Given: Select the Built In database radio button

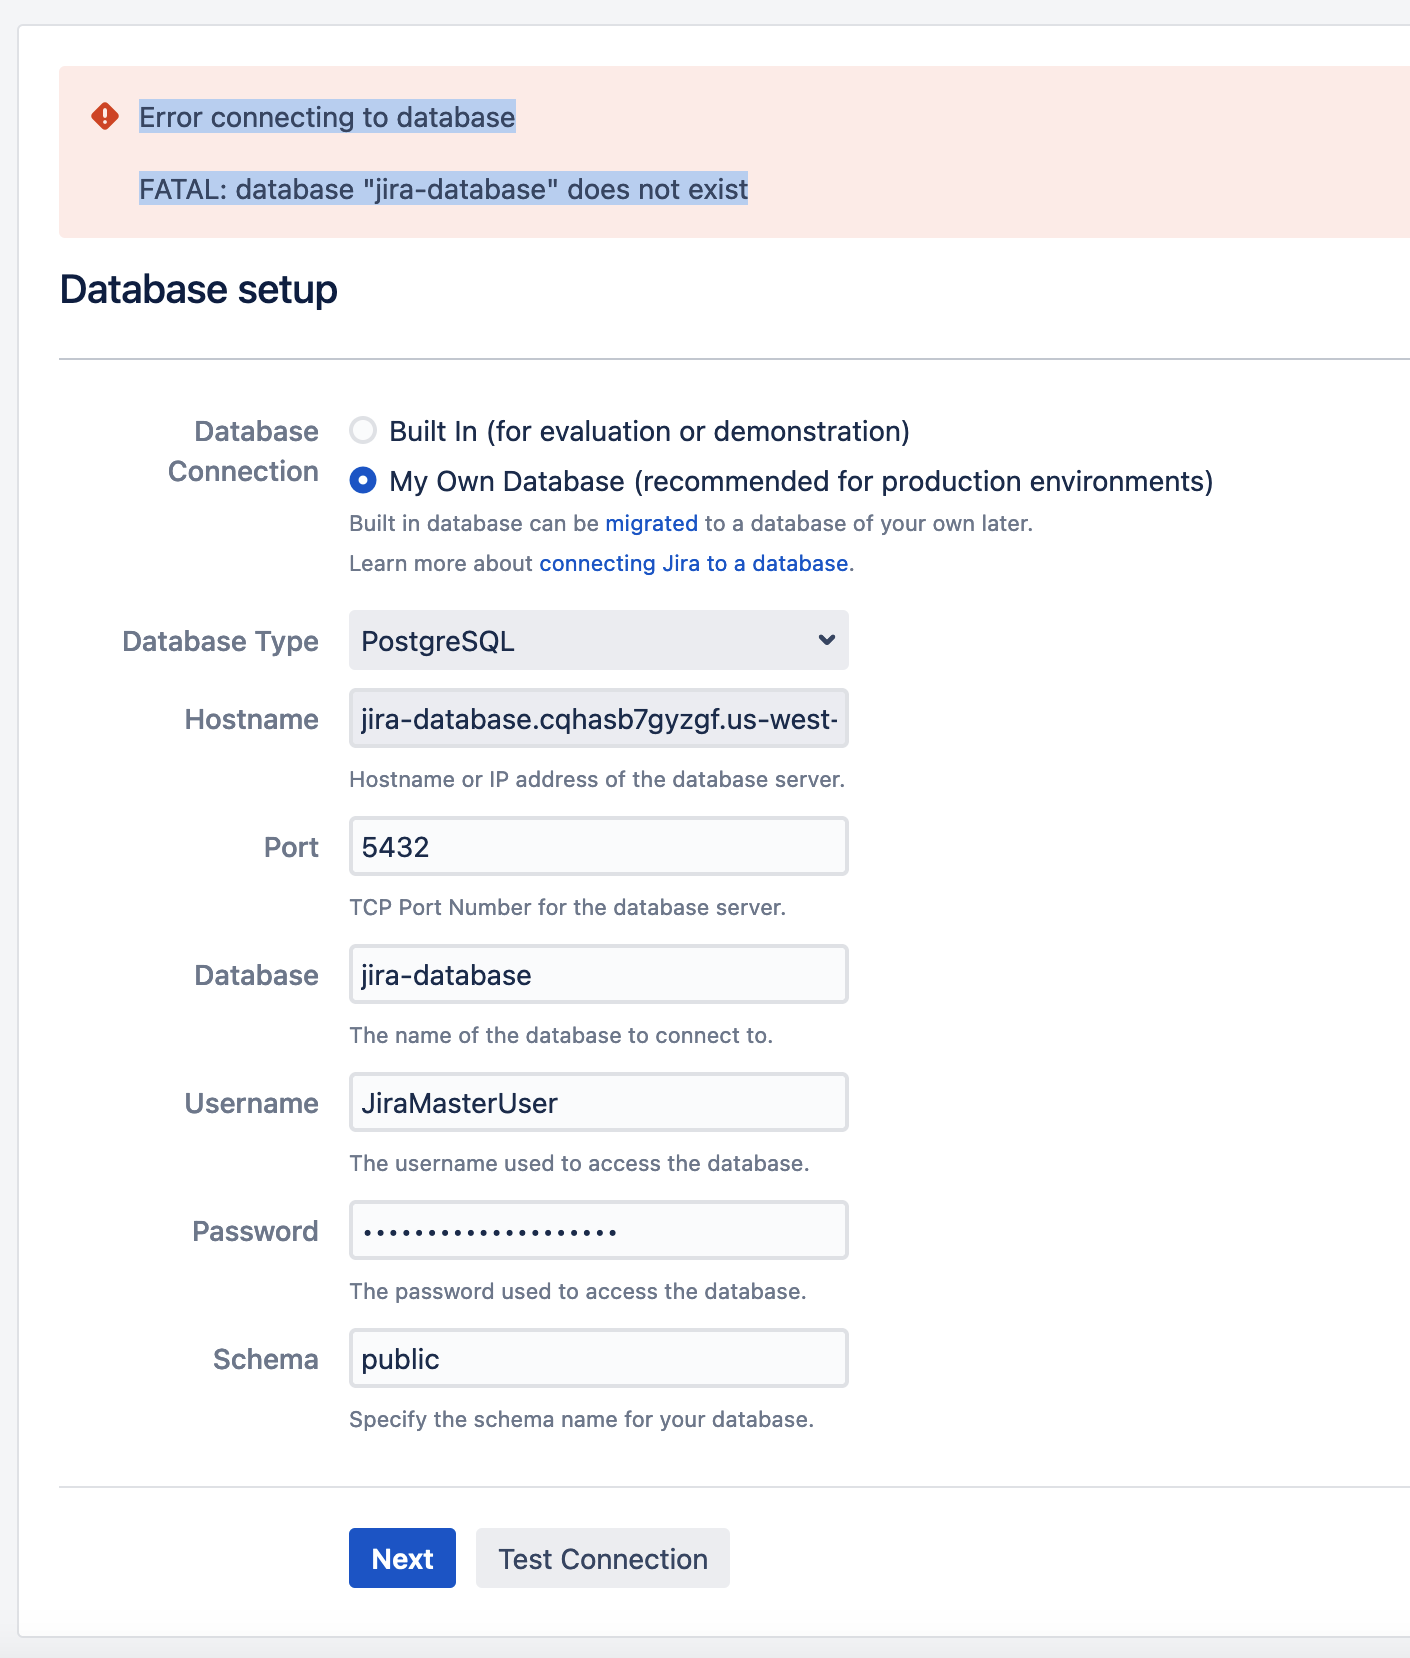Looking at the screenshot, I should [x=363, y=431].
